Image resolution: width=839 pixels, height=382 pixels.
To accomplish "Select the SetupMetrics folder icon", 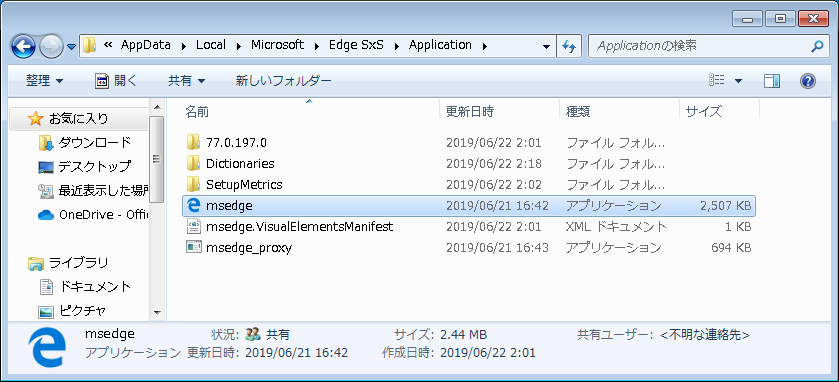I will click(x=193, y=185).
